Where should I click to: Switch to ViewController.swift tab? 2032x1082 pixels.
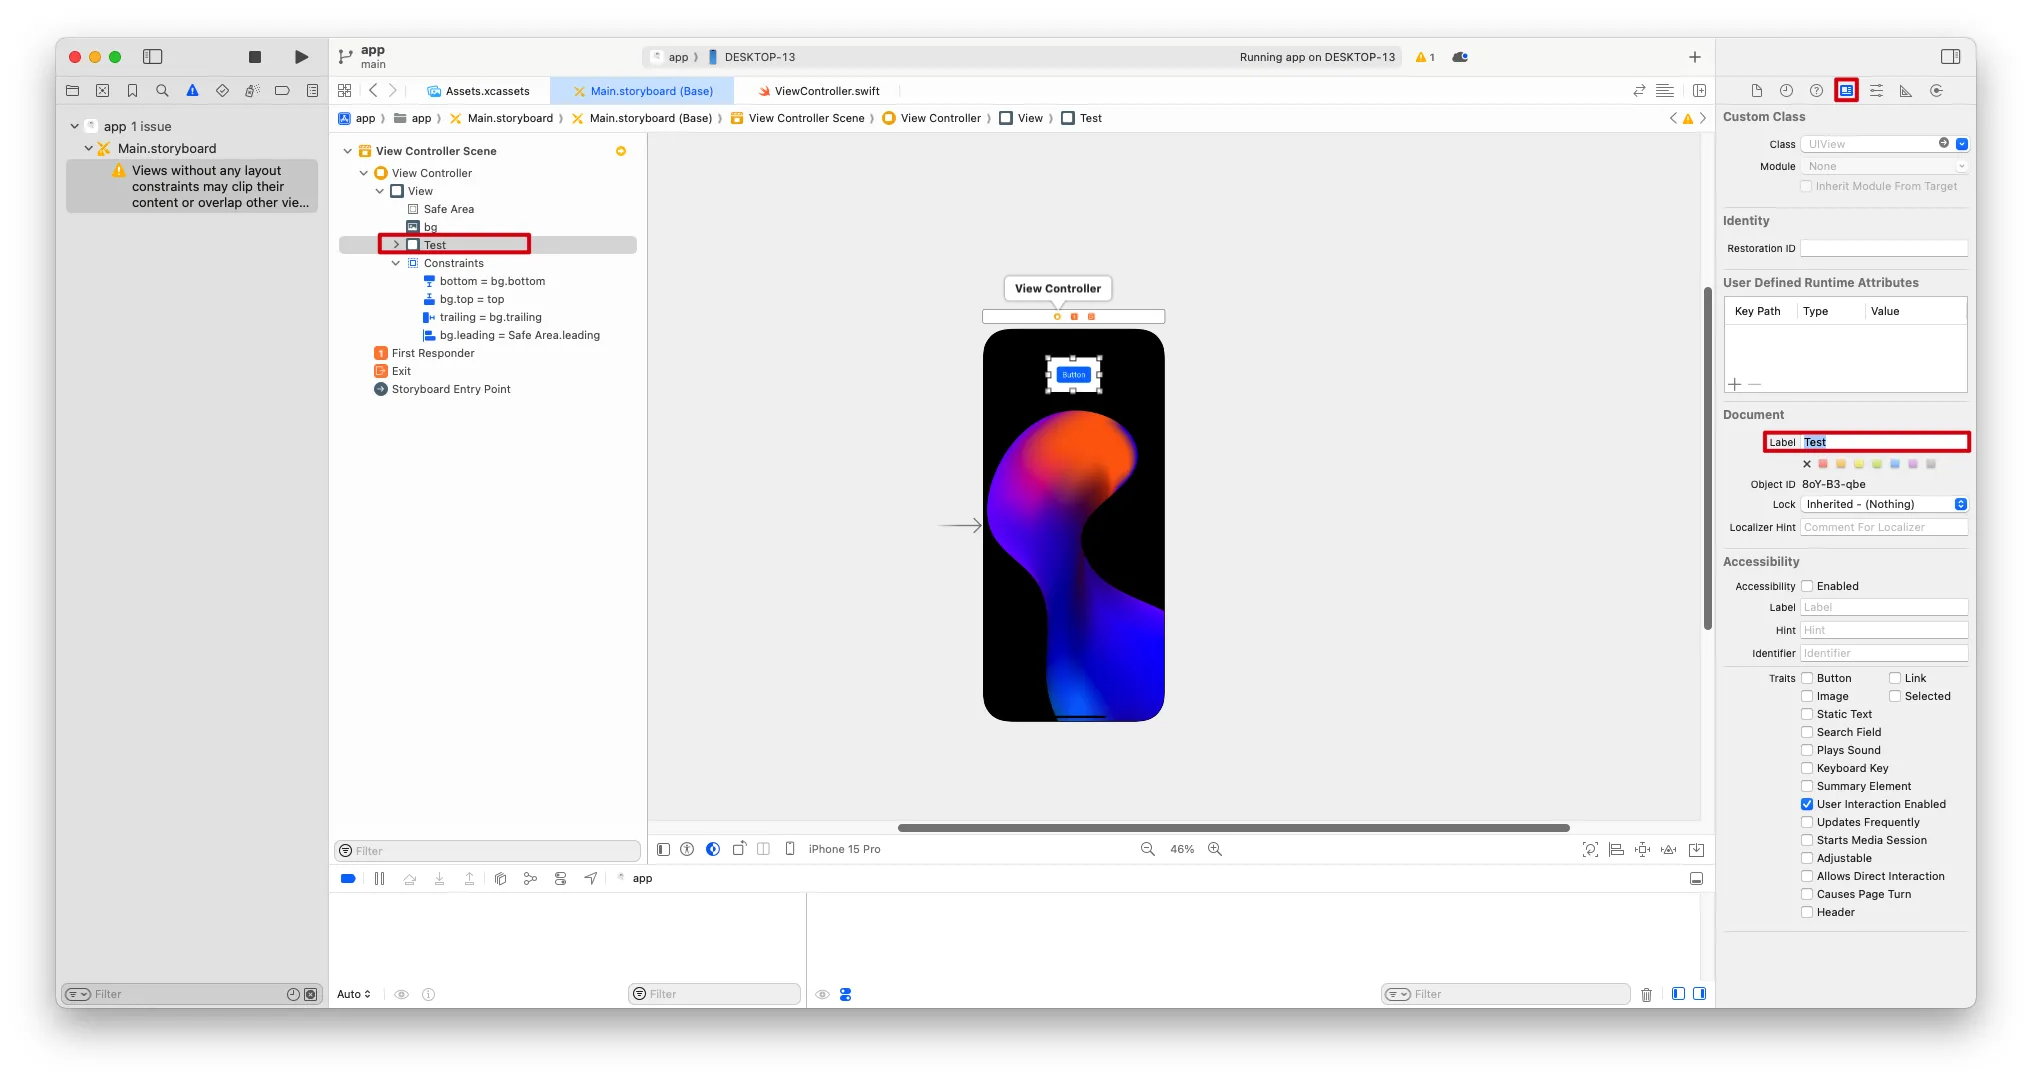[826, 91]
